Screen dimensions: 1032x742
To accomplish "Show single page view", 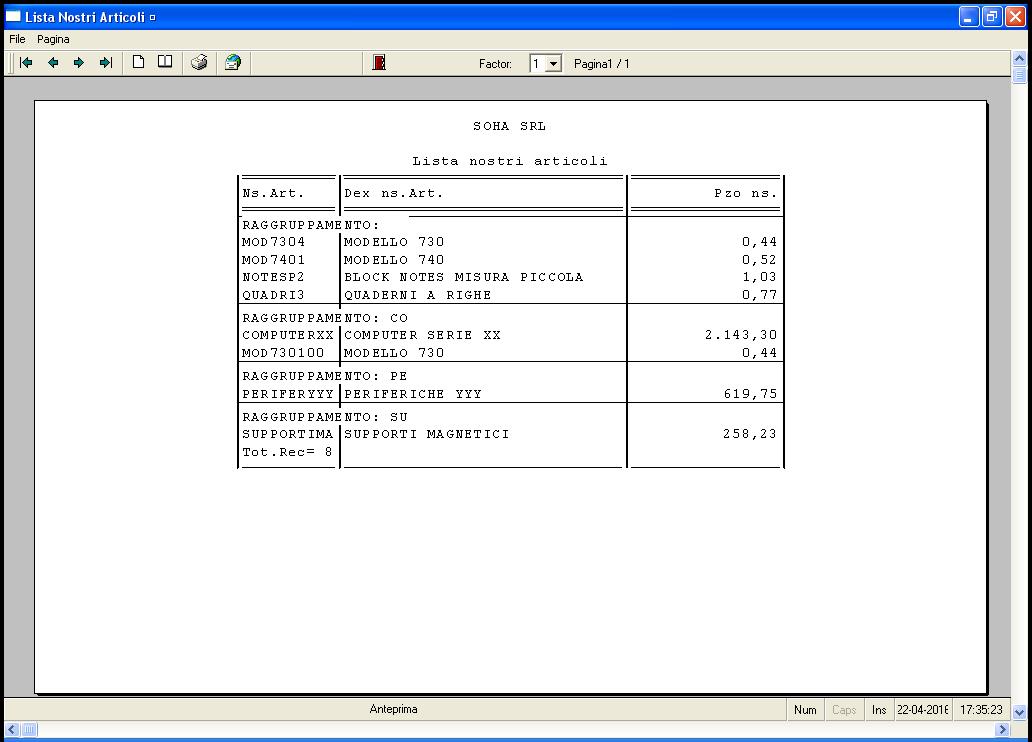I will point(138,63).
